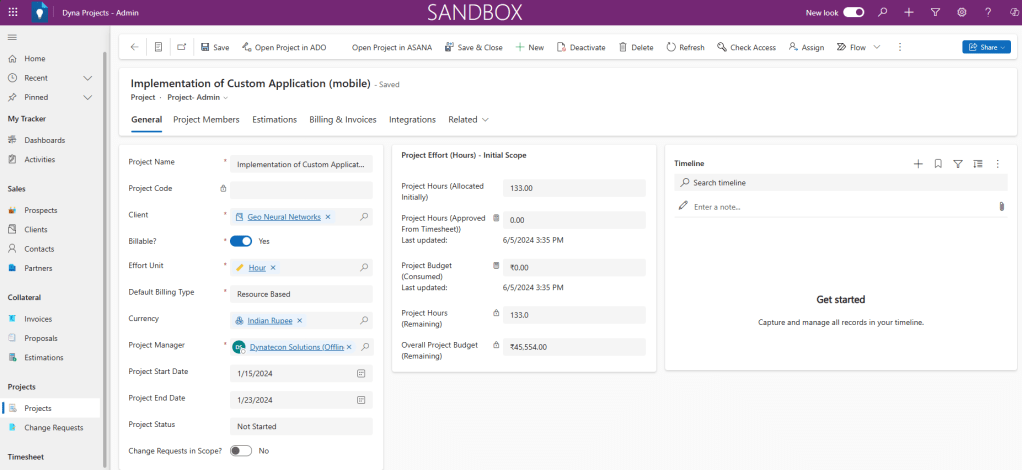Viewport: 1022px width, 470px height.
Task: Open settings gear in top bar
Action: tap(961, 12)
